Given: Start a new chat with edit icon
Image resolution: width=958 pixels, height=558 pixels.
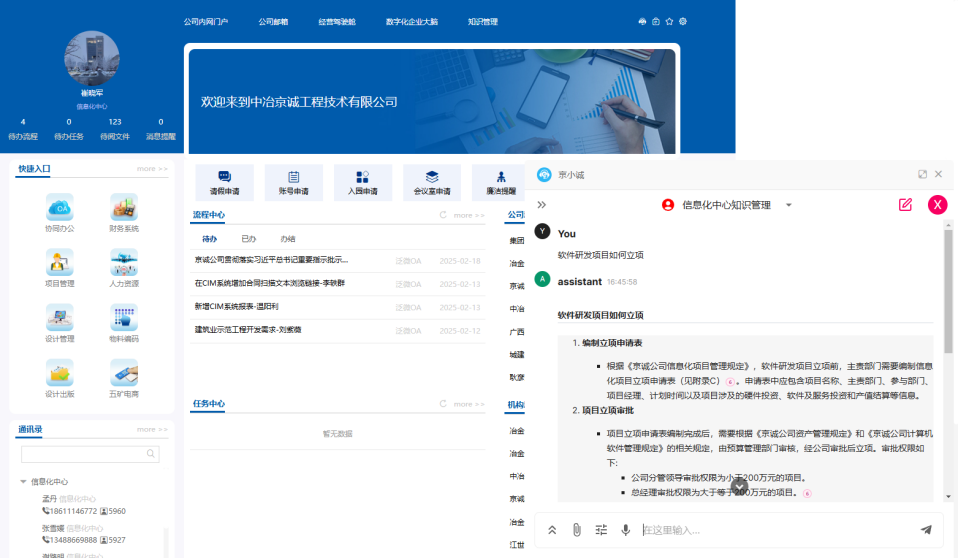Looking at the screenshot, I should 905,205.
